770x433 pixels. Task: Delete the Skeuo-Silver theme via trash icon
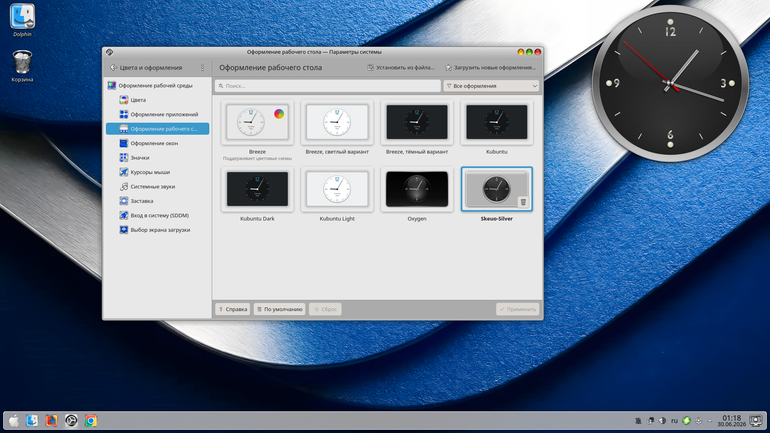click(523, 202)
